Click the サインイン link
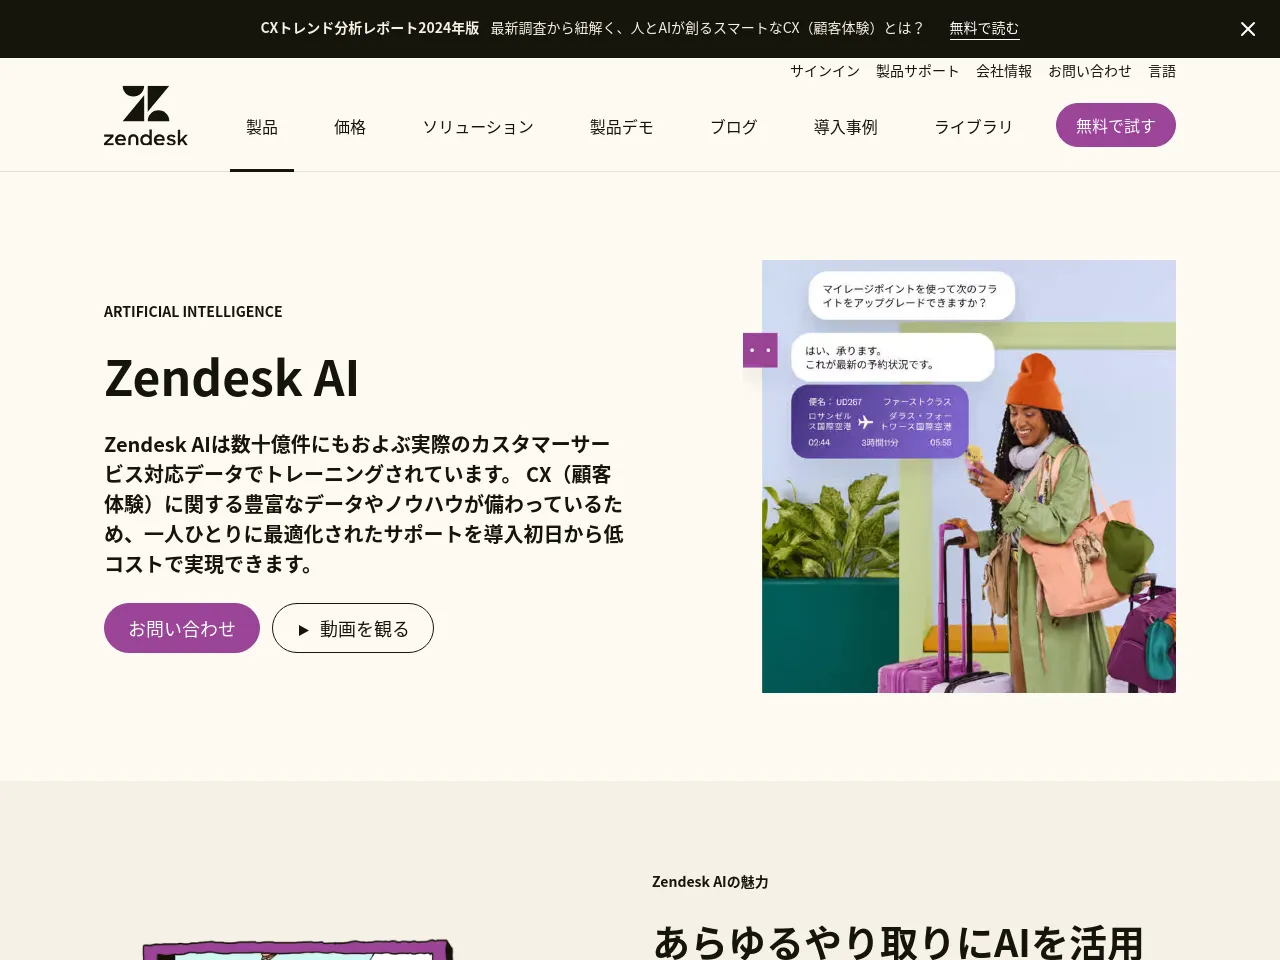 [825, 71]
